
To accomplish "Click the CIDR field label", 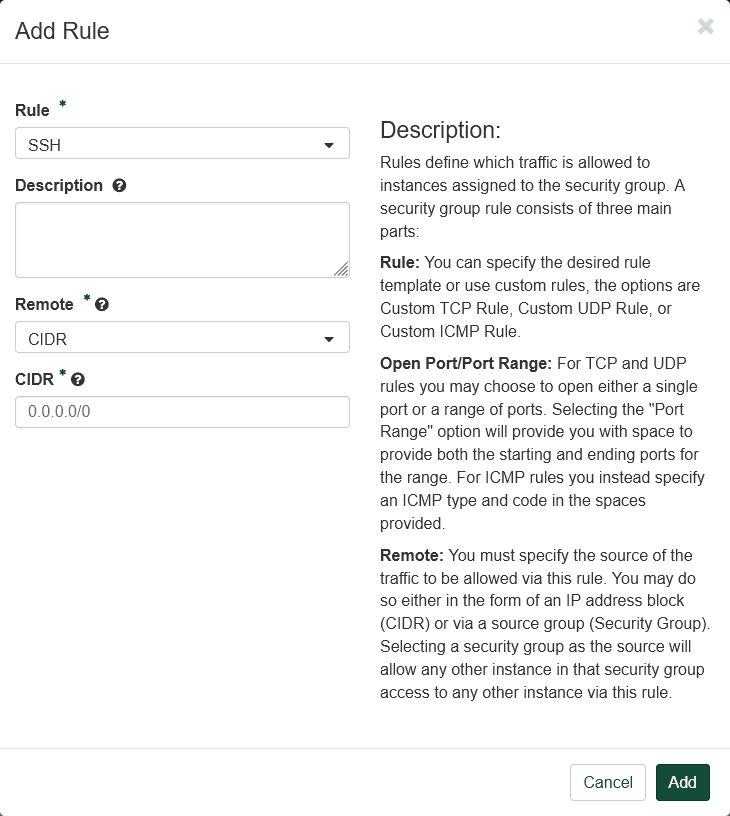I will [34, 380].
